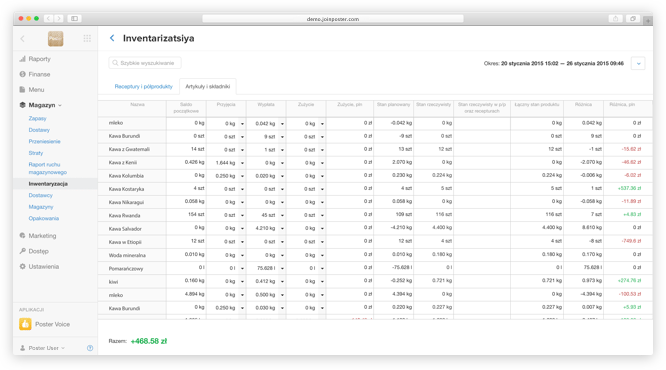This screenshot has width=666, height=370.
Task: Select the Artykuły i składniki tab
Action: pyautogui.click(x=208, y=86)
